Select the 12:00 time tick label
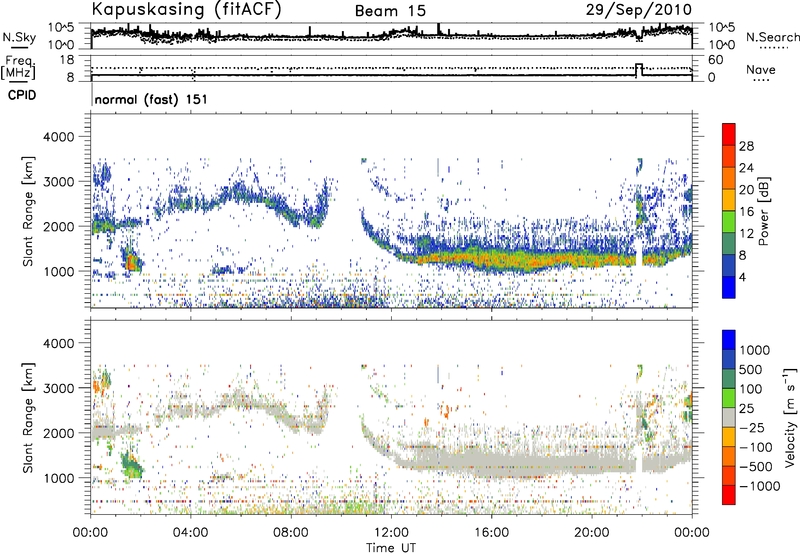The image size is (800, 554). 391,533
